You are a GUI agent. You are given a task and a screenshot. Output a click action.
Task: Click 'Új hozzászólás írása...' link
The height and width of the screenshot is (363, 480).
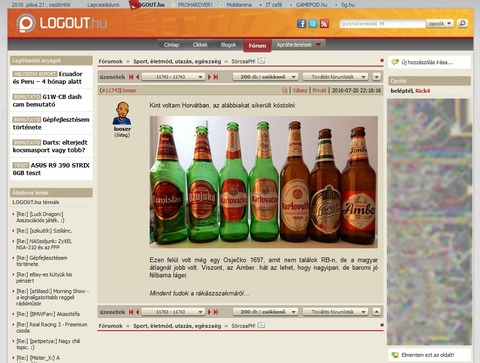(x=427, y=62)
